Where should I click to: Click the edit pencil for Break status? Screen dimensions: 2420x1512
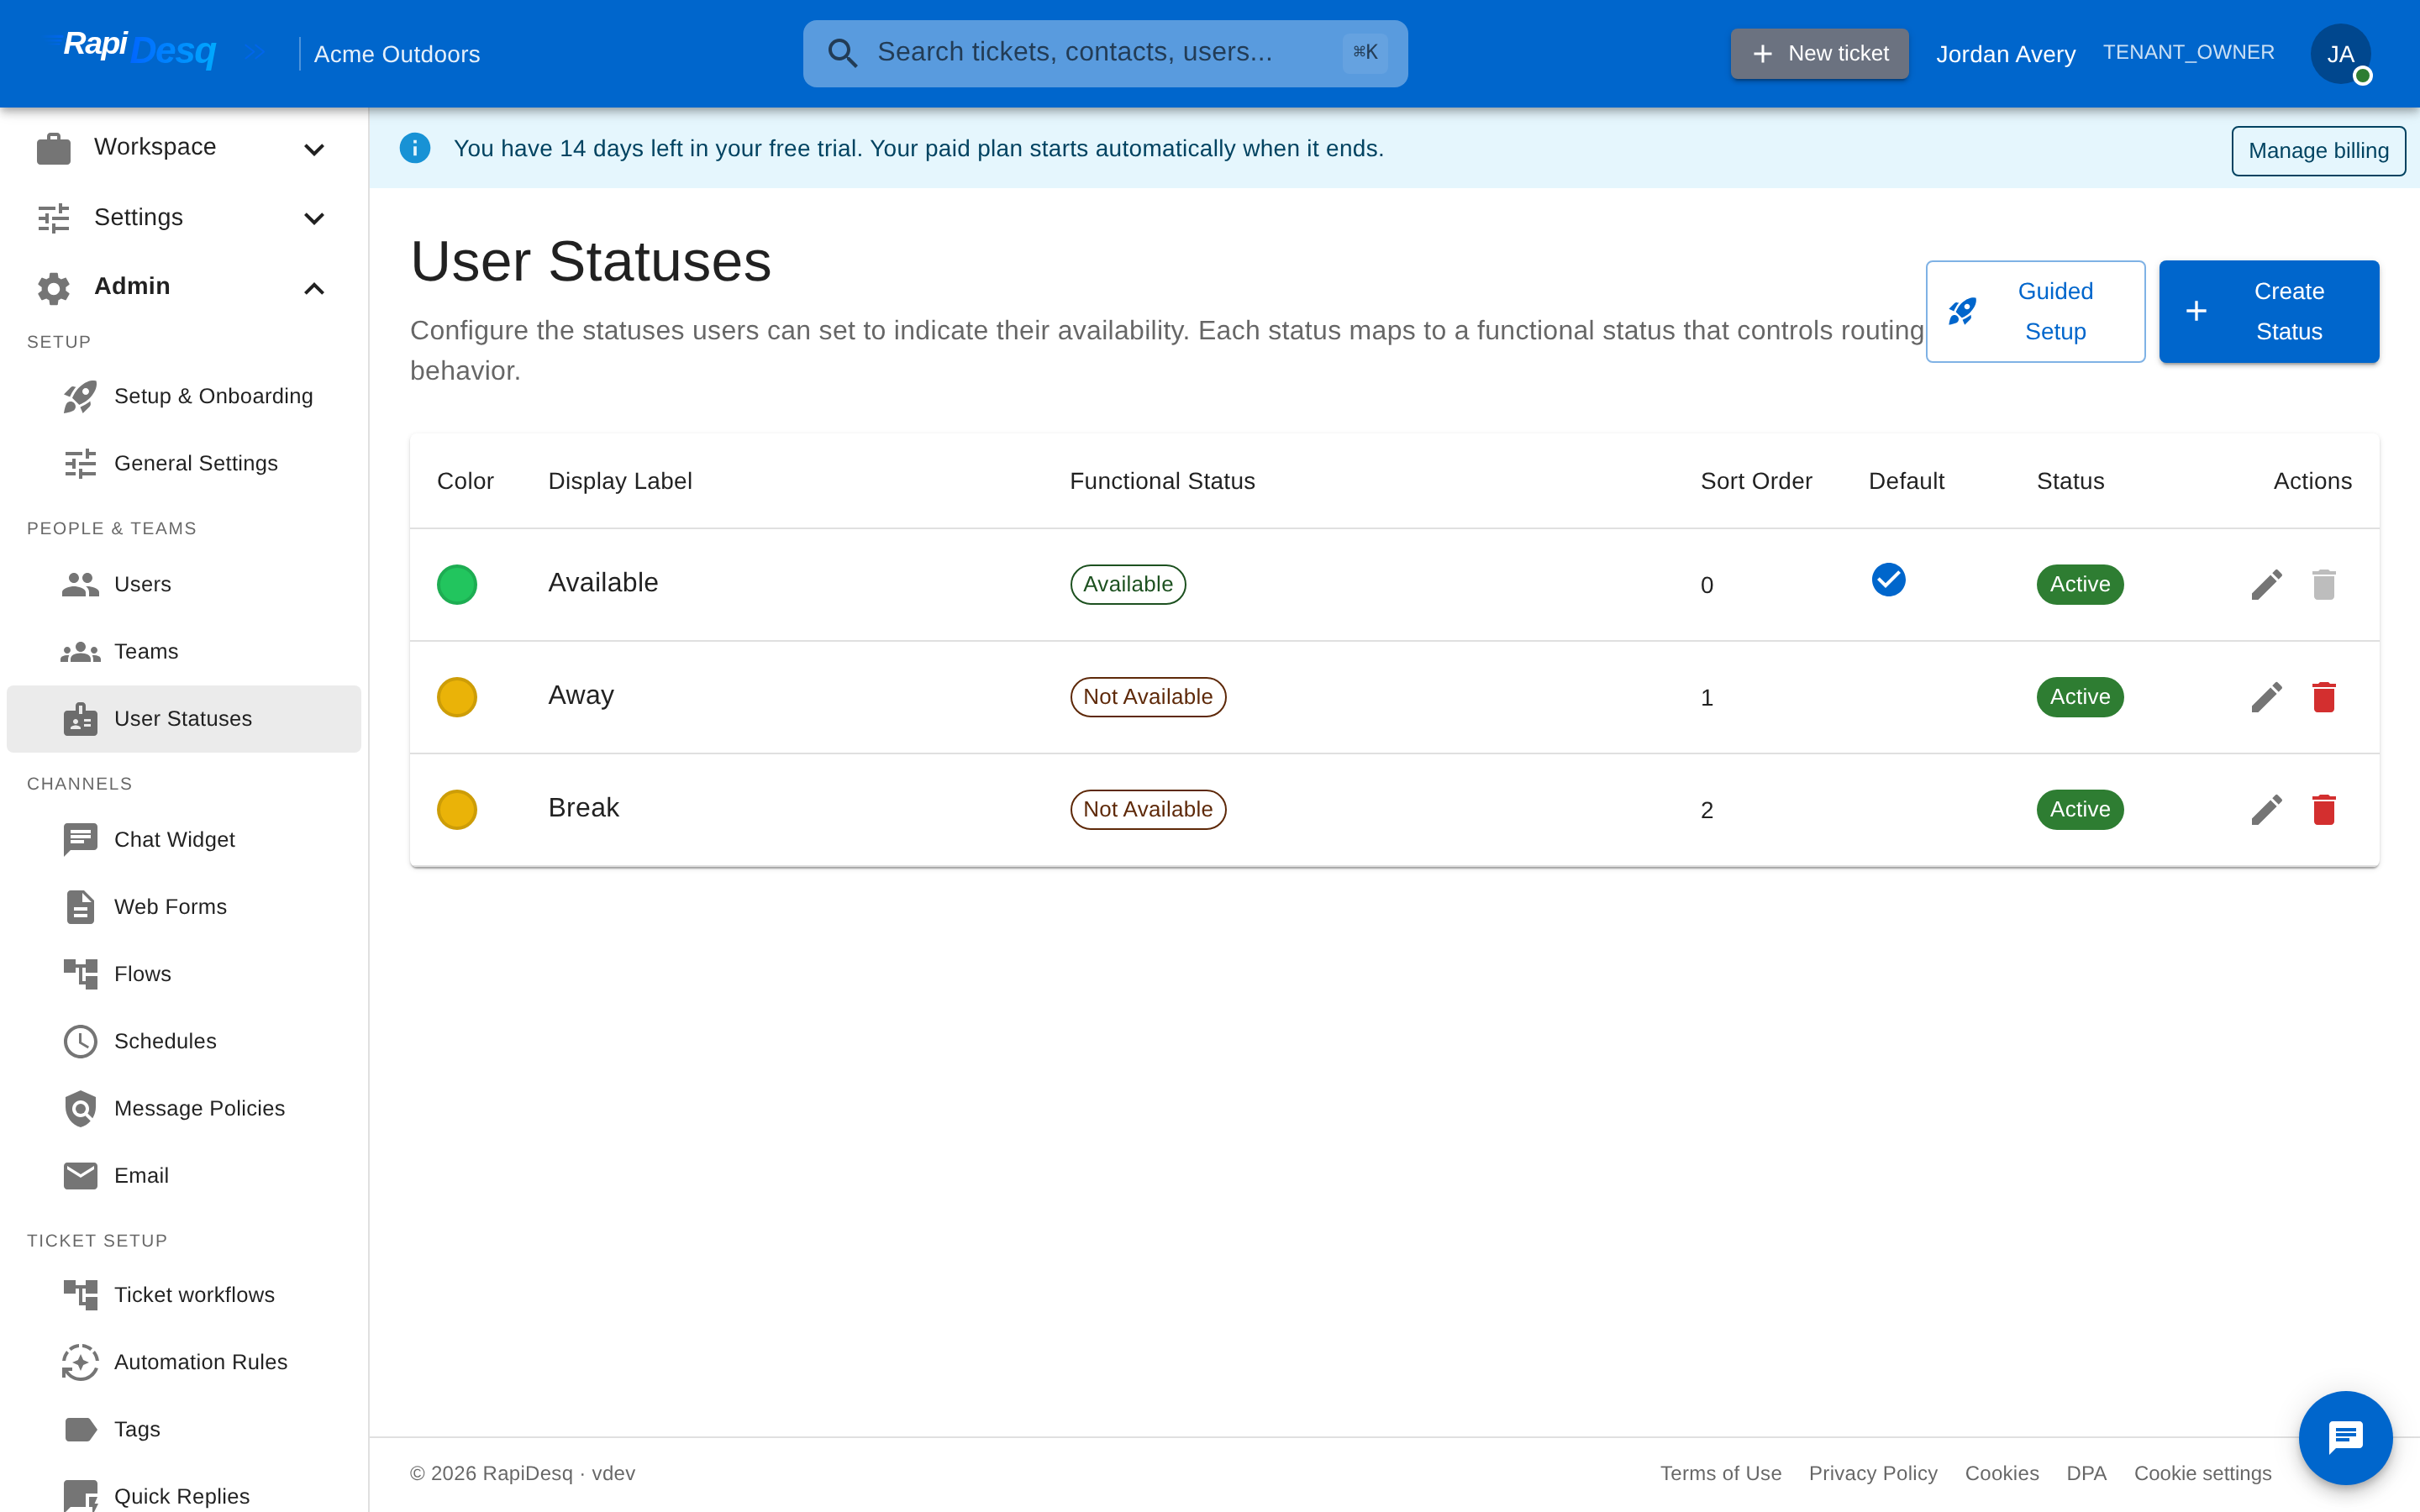coord(2266,810)
